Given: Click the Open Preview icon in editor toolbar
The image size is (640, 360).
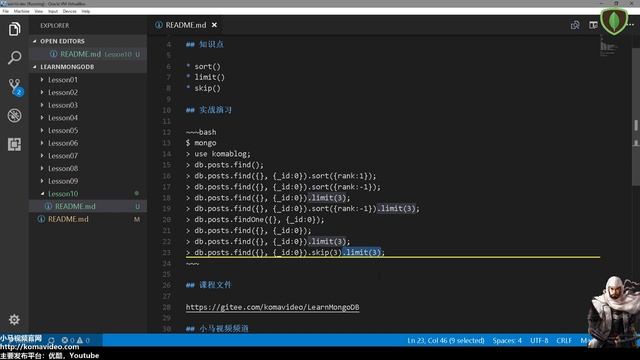Looking at the screenshot, I should click(575, 25).
